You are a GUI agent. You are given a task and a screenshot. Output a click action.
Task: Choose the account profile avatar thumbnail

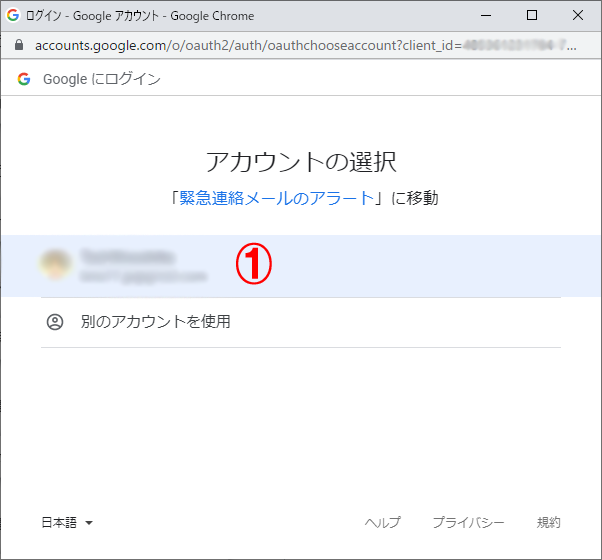(56, 264)
